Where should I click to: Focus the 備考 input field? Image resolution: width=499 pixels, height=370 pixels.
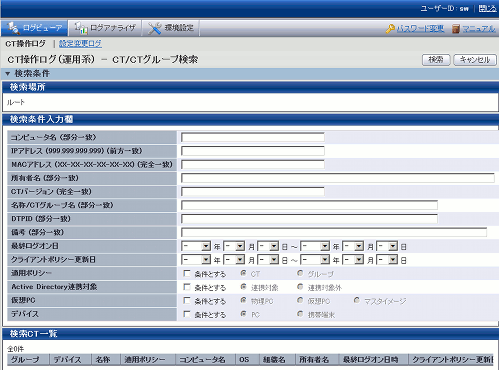(x=334, y=232)
